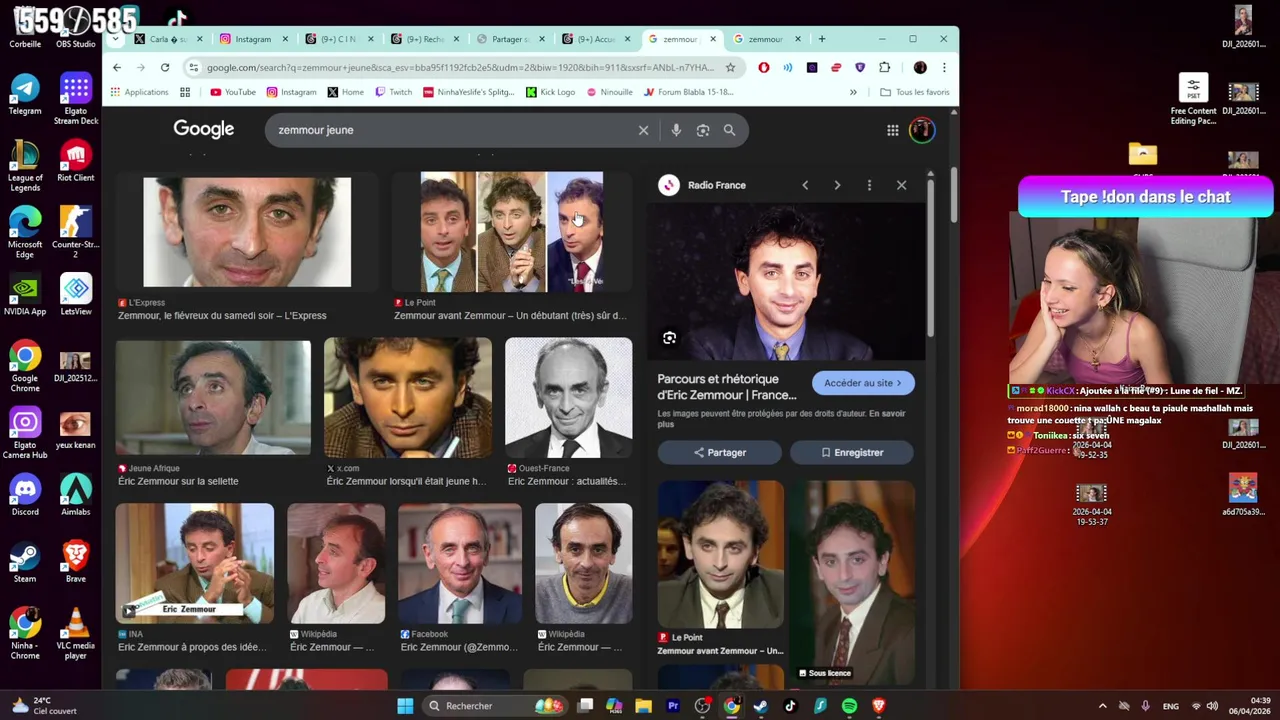Clear the Google search box with X

coord(643,130)
